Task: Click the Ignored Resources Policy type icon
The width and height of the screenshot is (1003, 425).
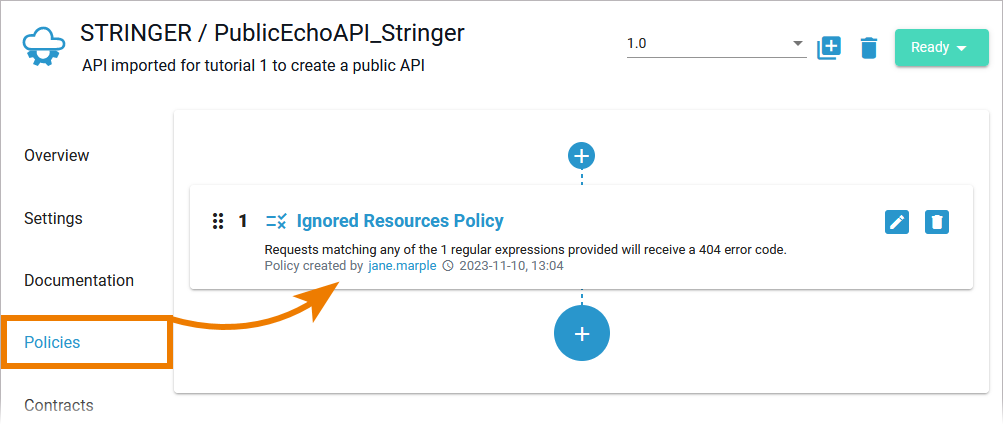Action: pos(276,221)
